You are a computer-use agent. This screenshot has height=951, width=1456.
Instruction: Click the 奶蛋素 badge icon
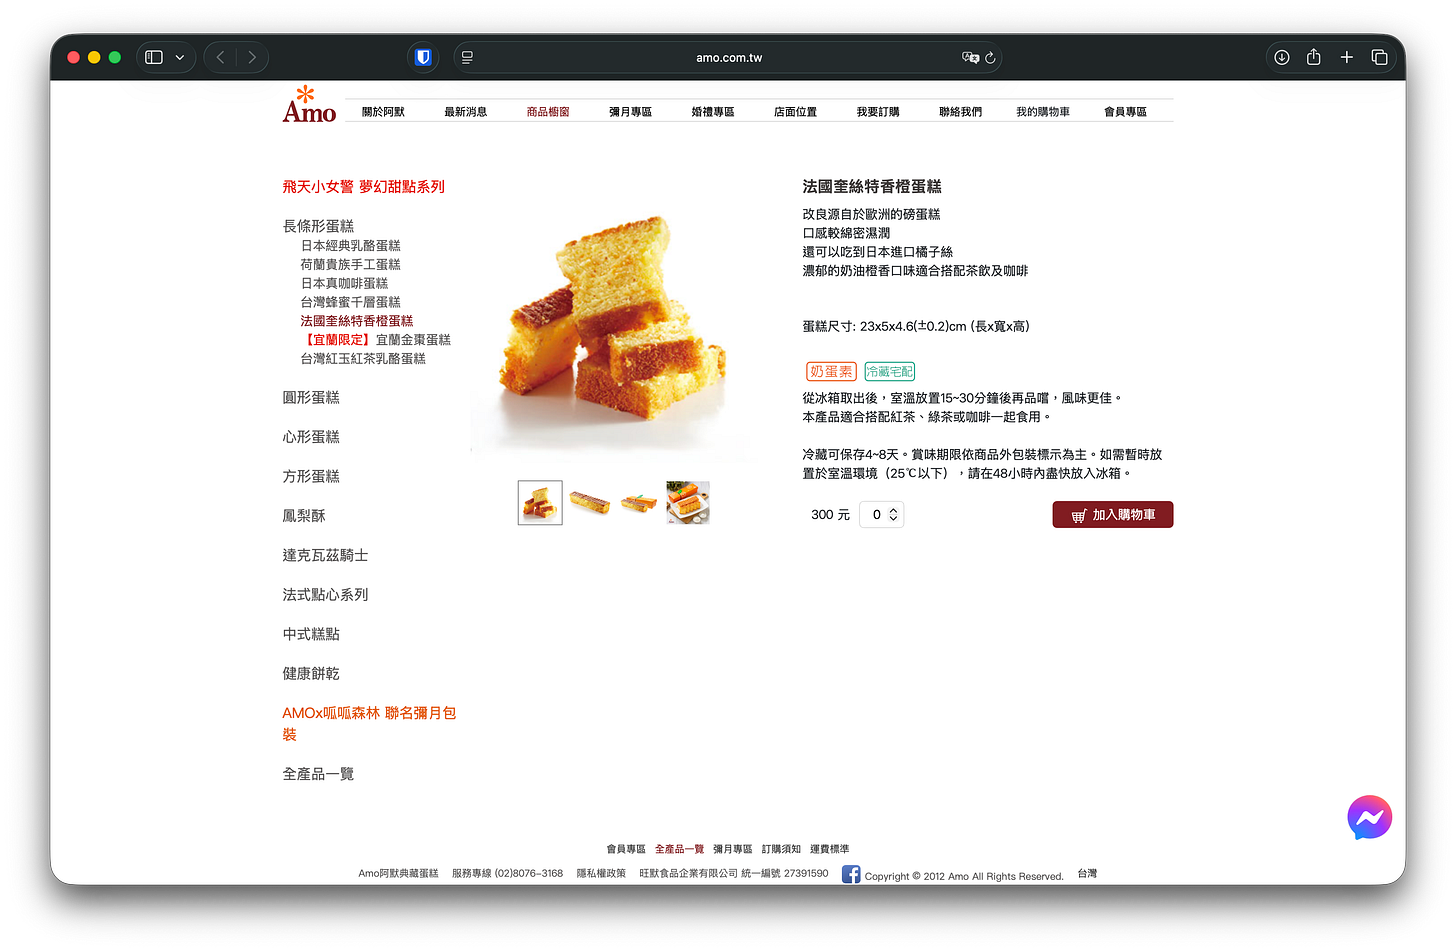[x=831, y=371]
